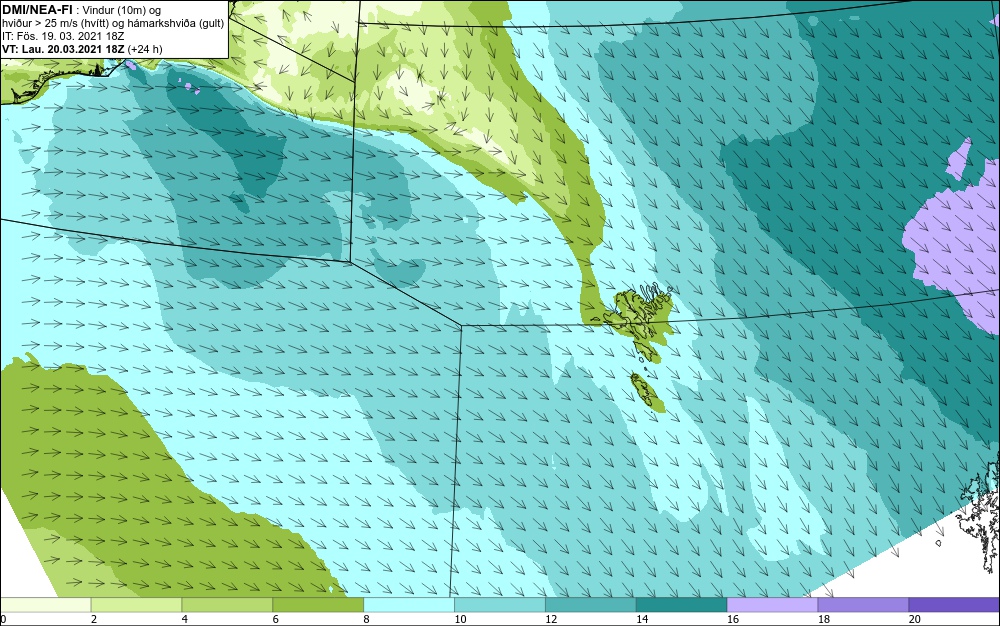The image size is (1000, 626).
Task: Click the 10–12 m/s light teal swatch
Action: pos(500,605)
